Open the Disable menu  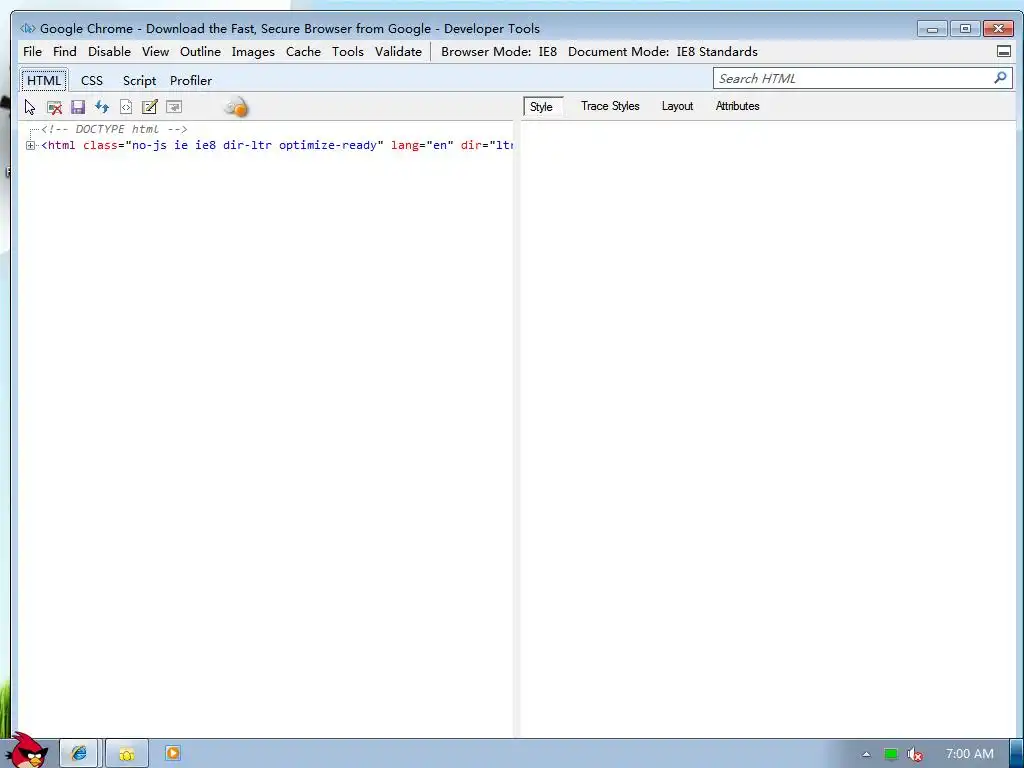click(109, 52)
